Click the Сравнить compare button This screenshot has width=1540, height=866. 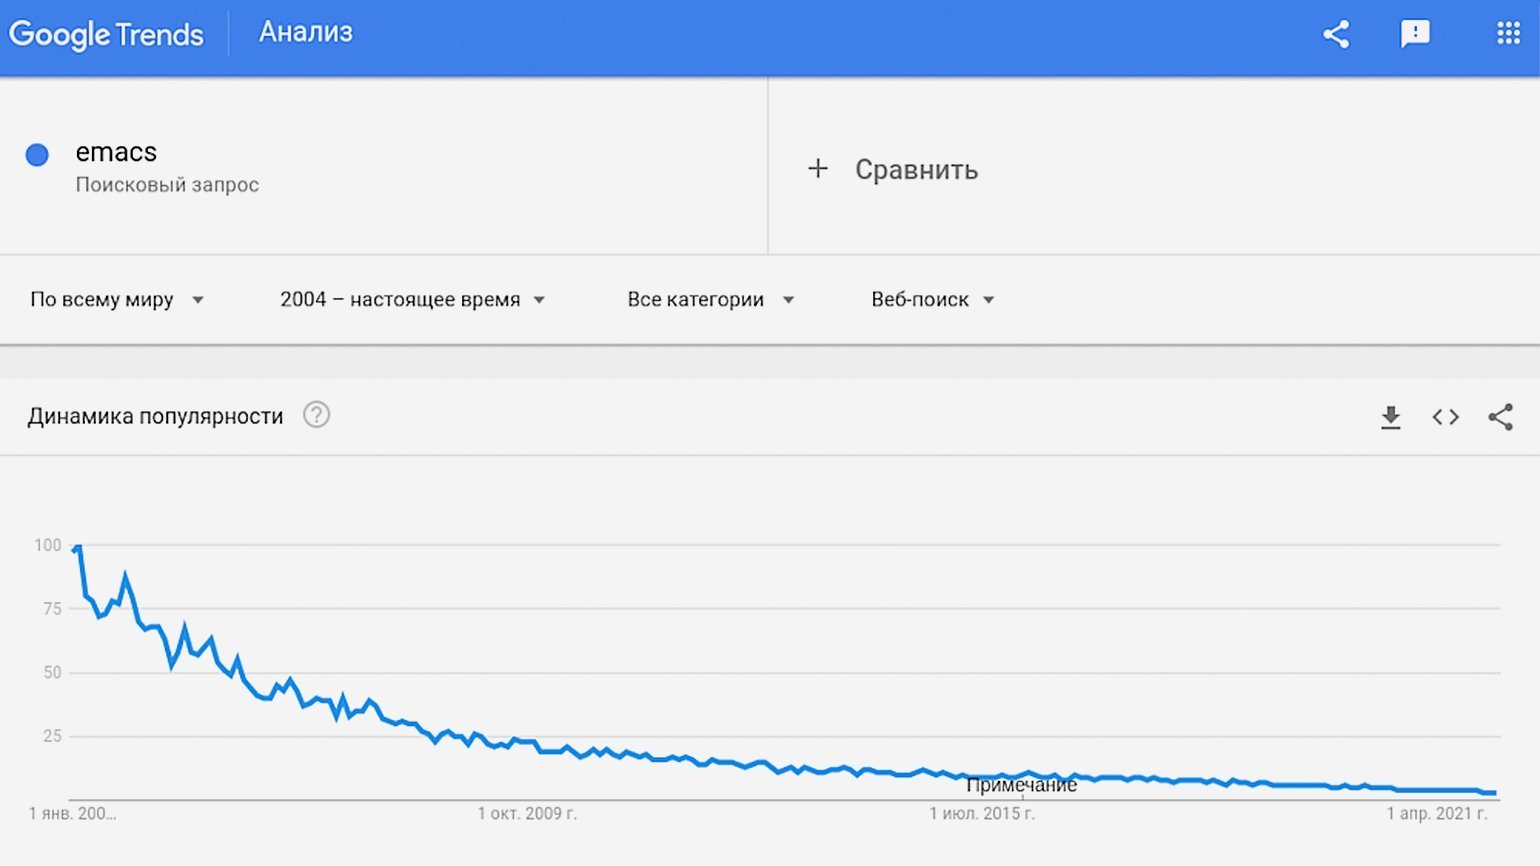coord(915,170)
